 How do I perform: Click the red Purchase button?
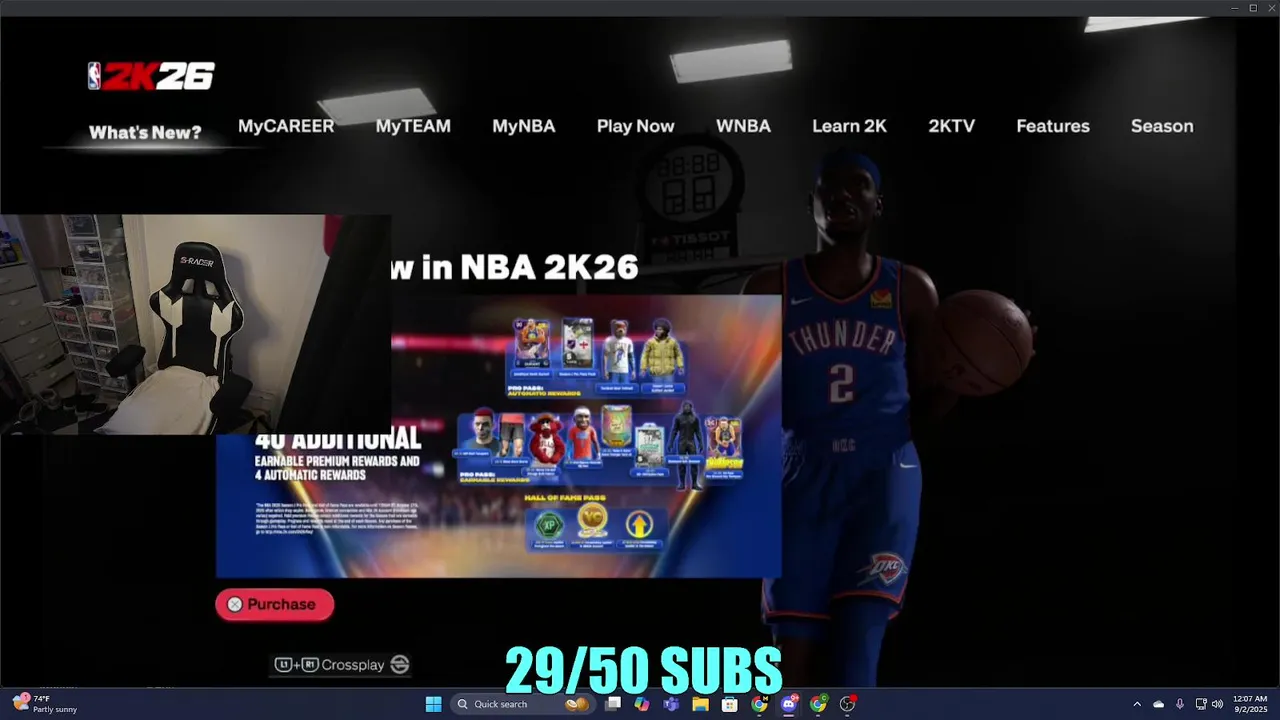[274, 604]
